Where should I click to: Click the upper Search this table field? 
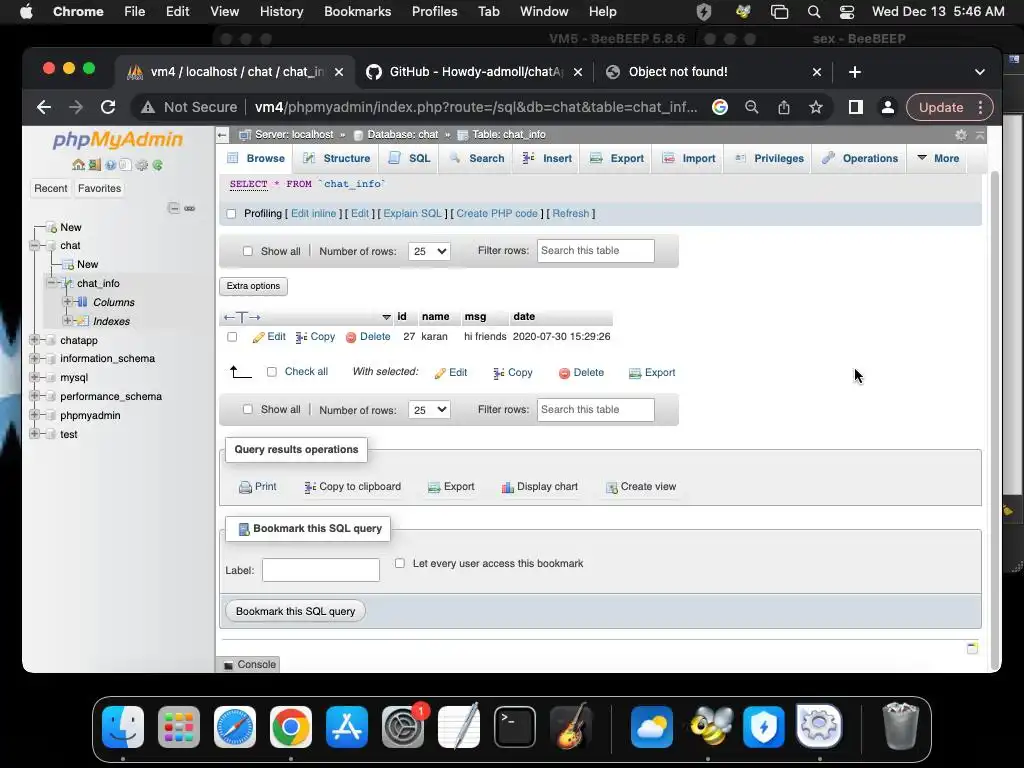point(596,251)
